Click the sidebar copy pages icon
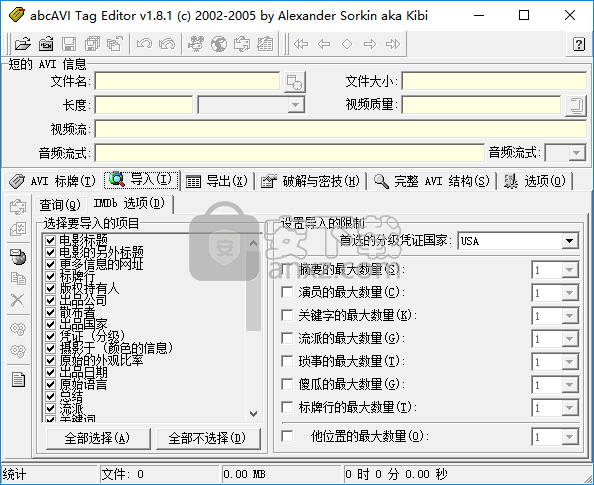The image size is (594, 485). [x=18, y=278]
